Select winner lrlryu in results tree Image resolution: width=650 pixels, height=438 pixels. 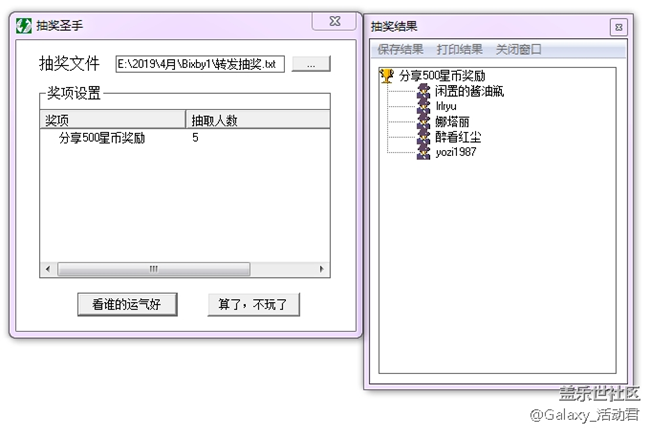446,106
